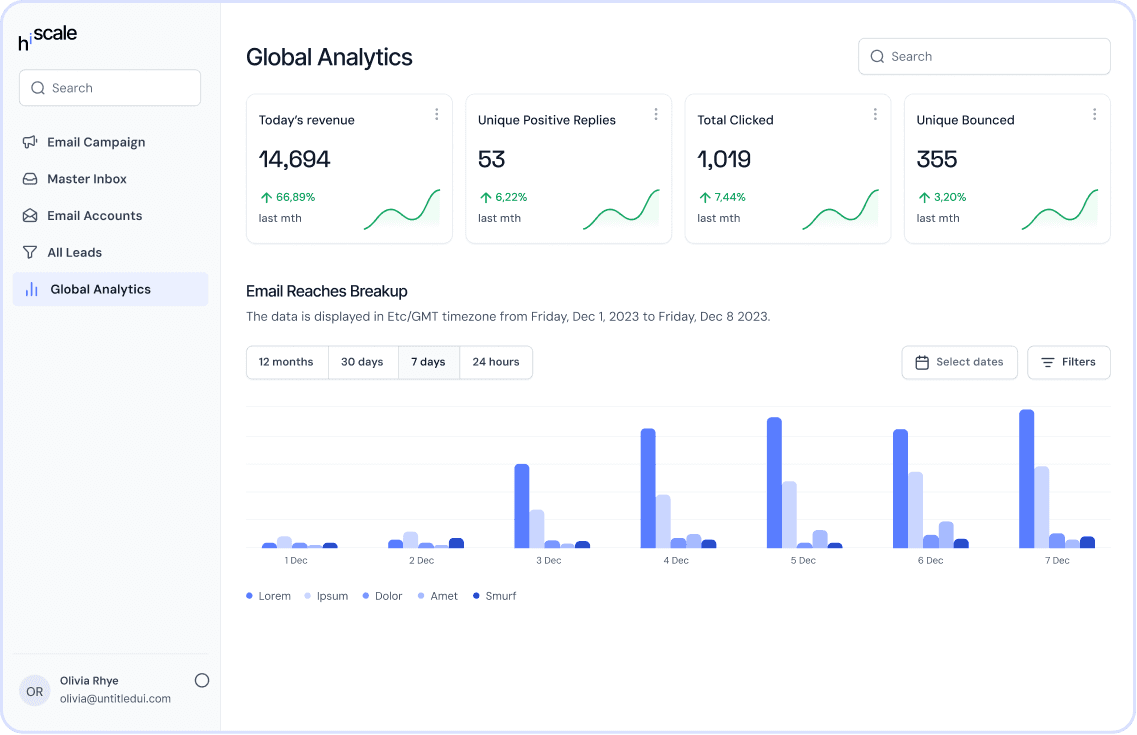This screenshot has width=1137, height=735.
Task: Click the sidebar search magnifier icon
Action: (38, 88)
